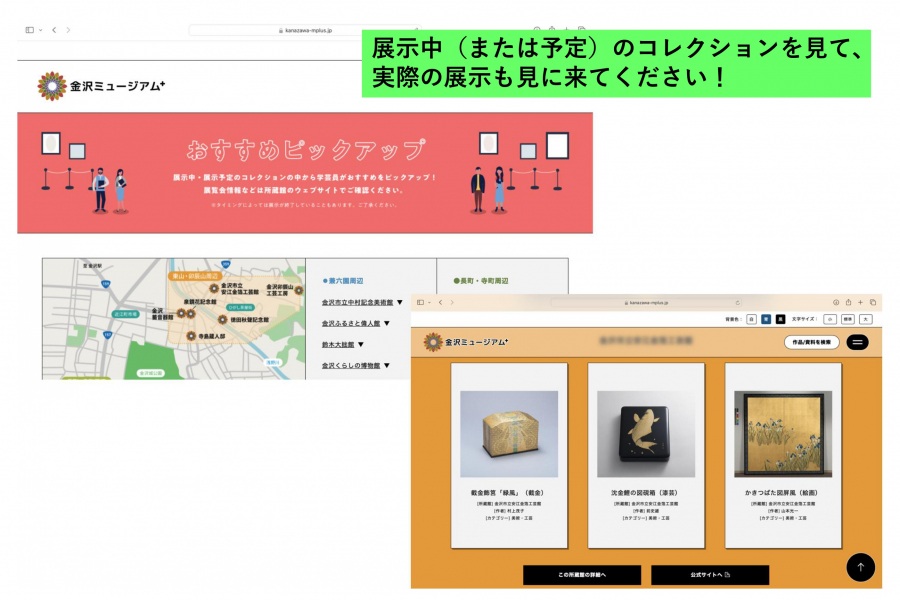
Task: Open the 金沢ミュージアム+ logo in the rear window
Action: click(102, 86)
